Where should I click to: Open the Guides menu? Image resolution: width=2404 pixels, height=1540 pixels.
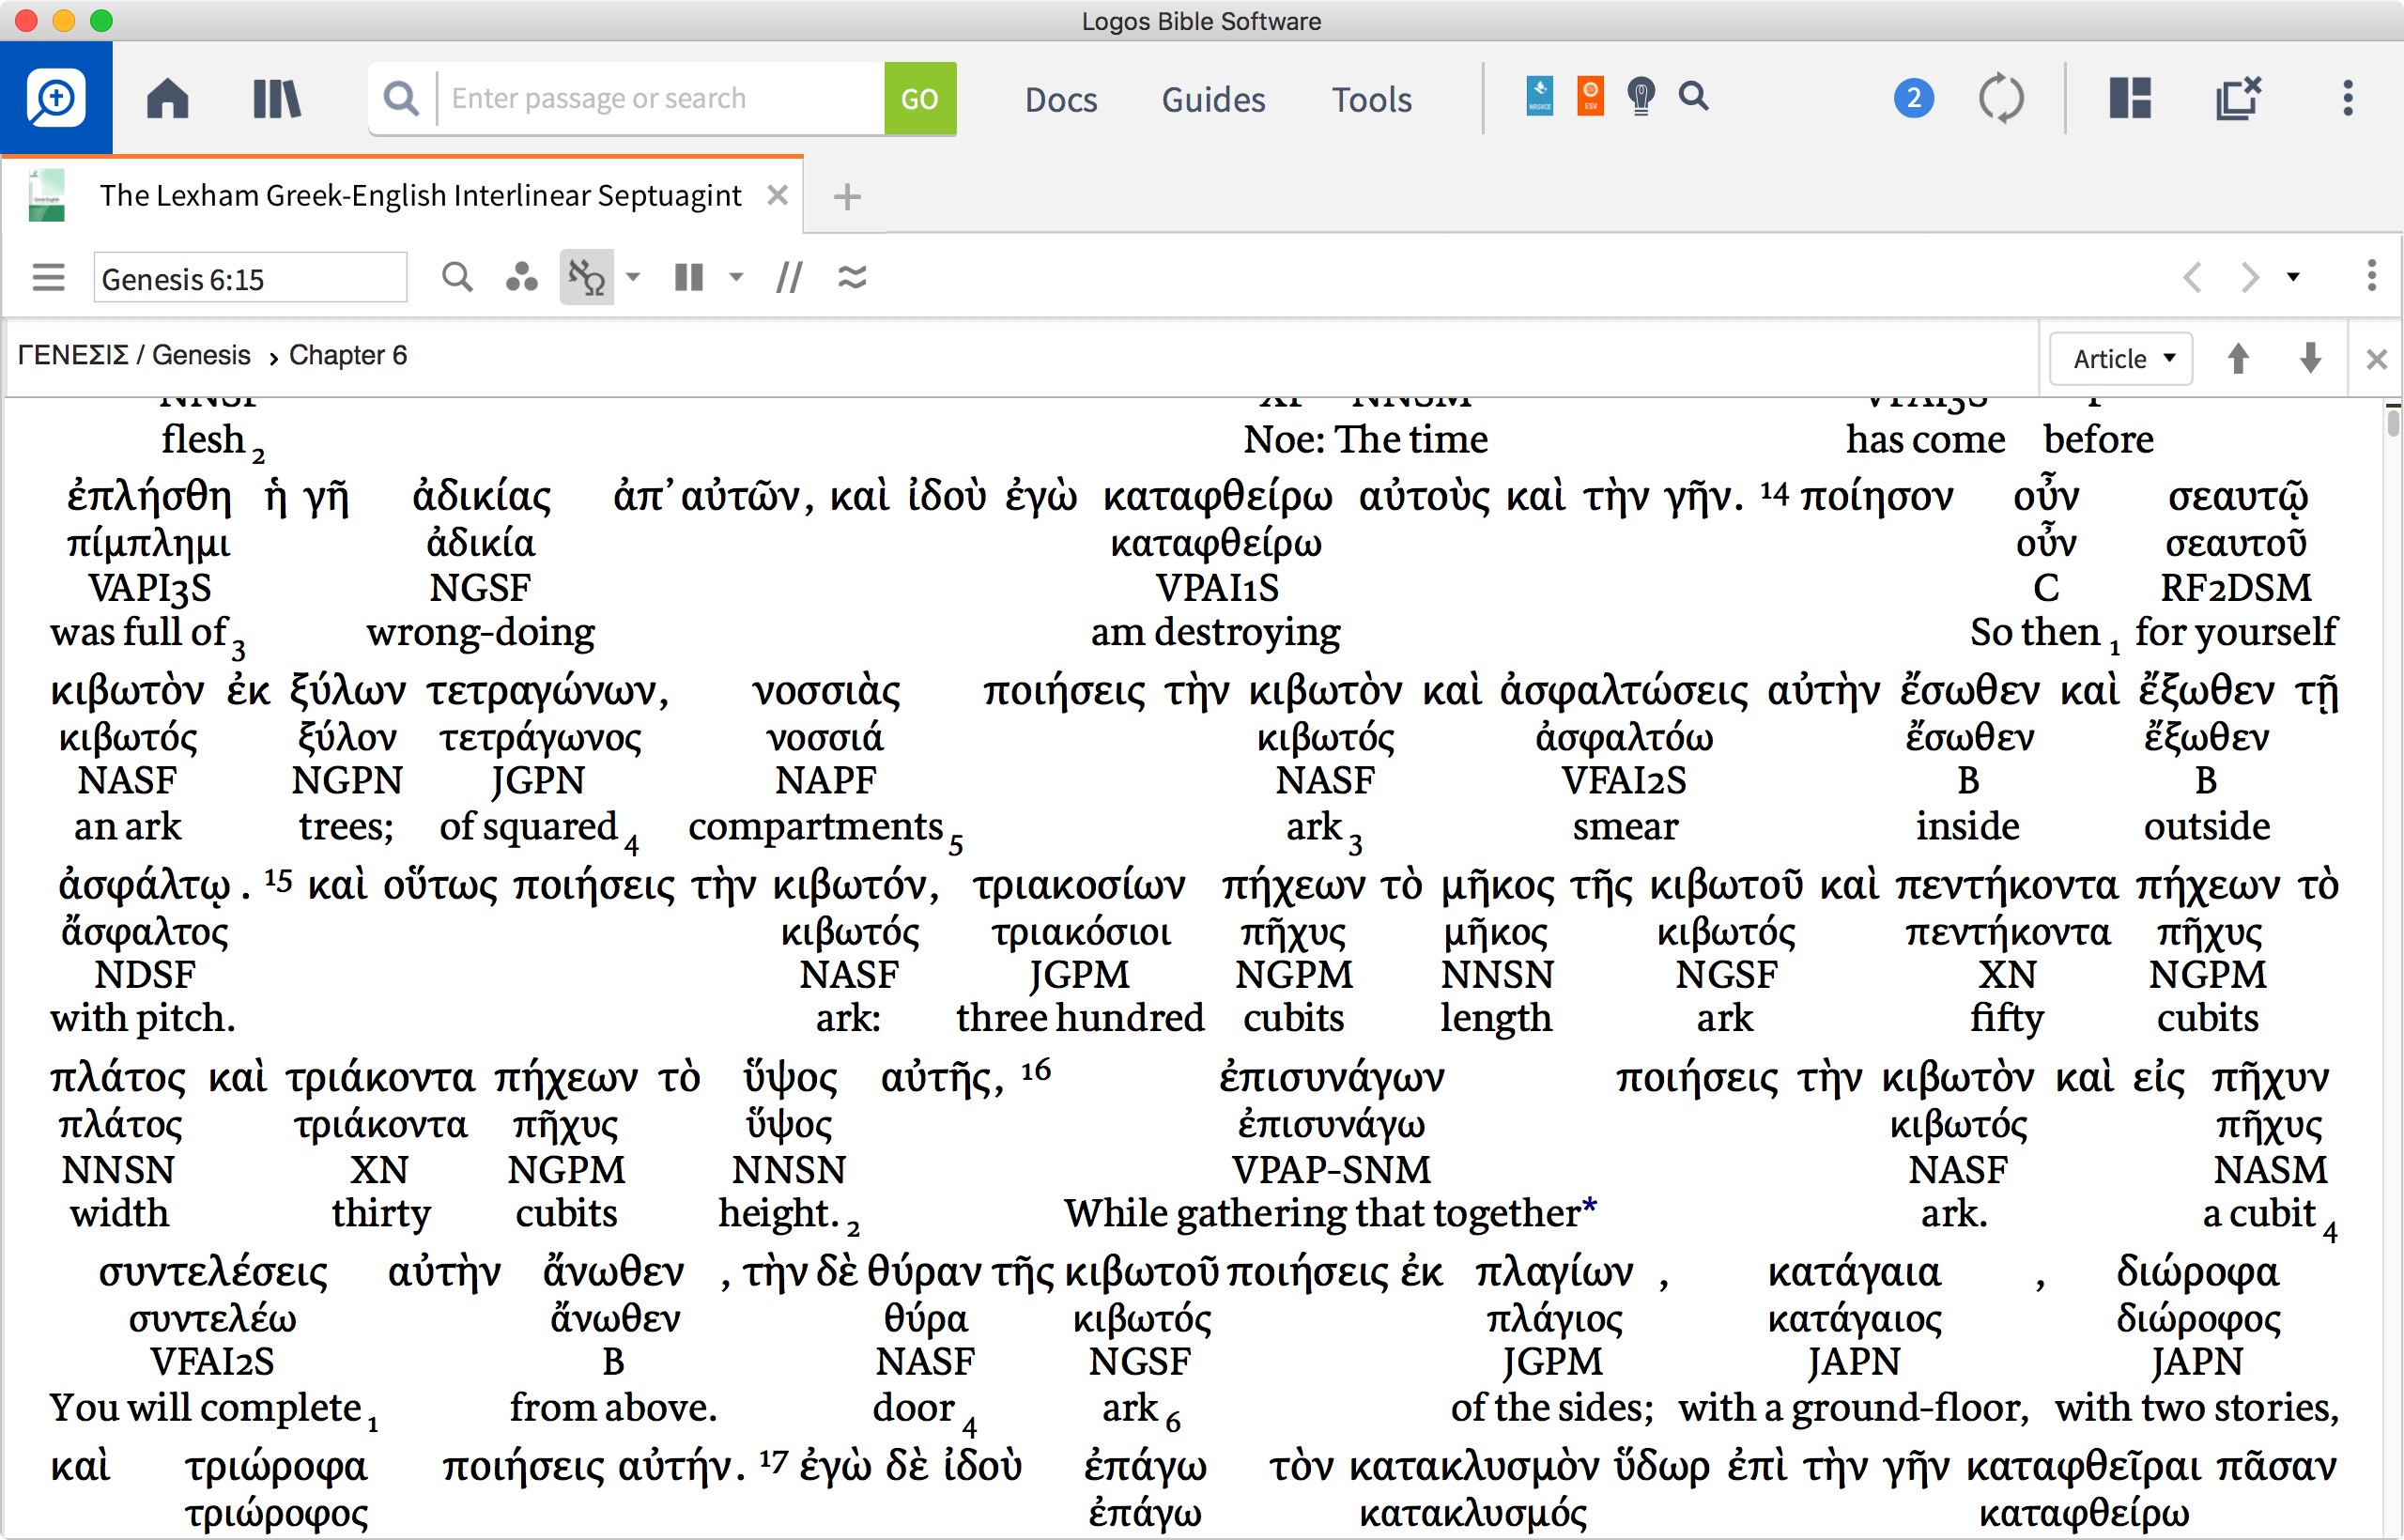tap(1213, 99)
